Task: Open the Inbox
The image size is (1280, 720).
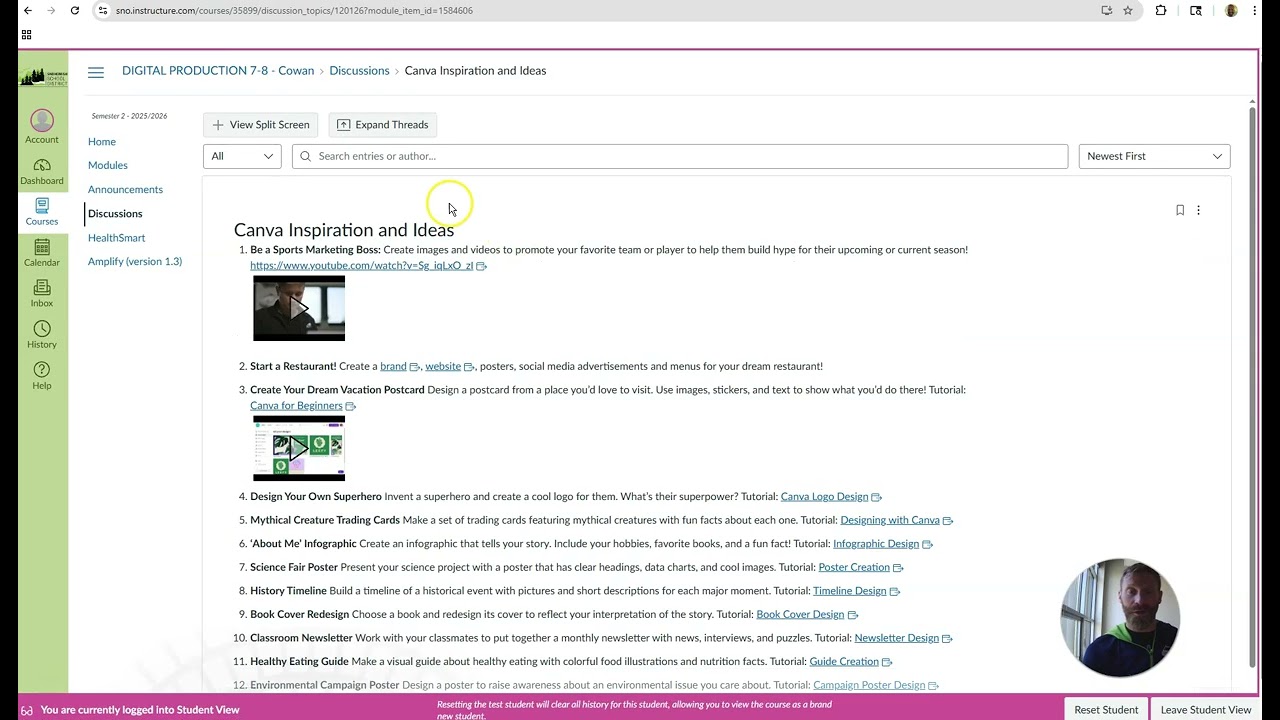Action: (42, 294)
